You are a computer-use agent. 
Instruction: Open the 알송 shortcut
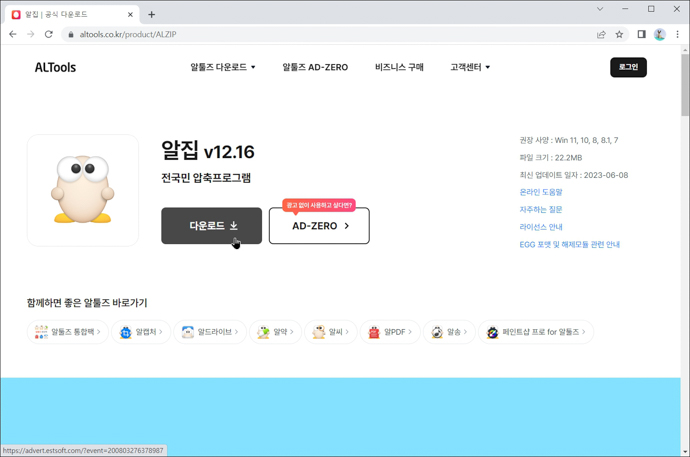point(449,332)
